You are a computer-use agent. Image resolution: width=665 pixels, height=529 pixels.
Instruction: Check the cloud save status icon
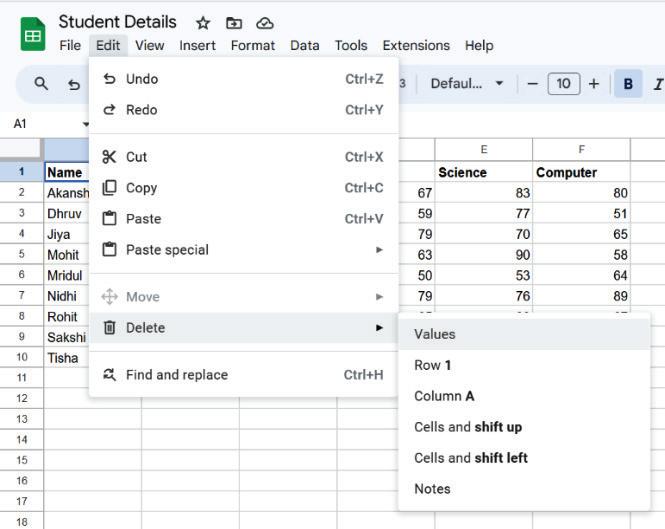pos(265,23)
